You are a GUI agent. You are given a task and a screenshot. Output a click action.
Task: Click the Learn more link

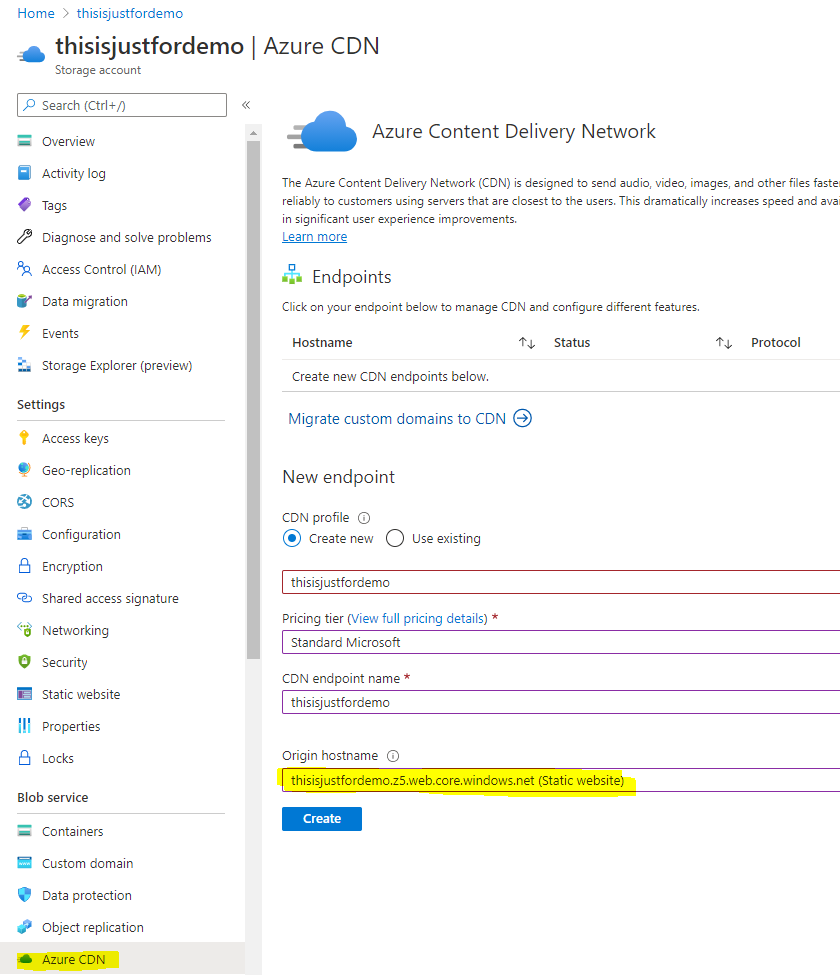click(x=315, y=236)
